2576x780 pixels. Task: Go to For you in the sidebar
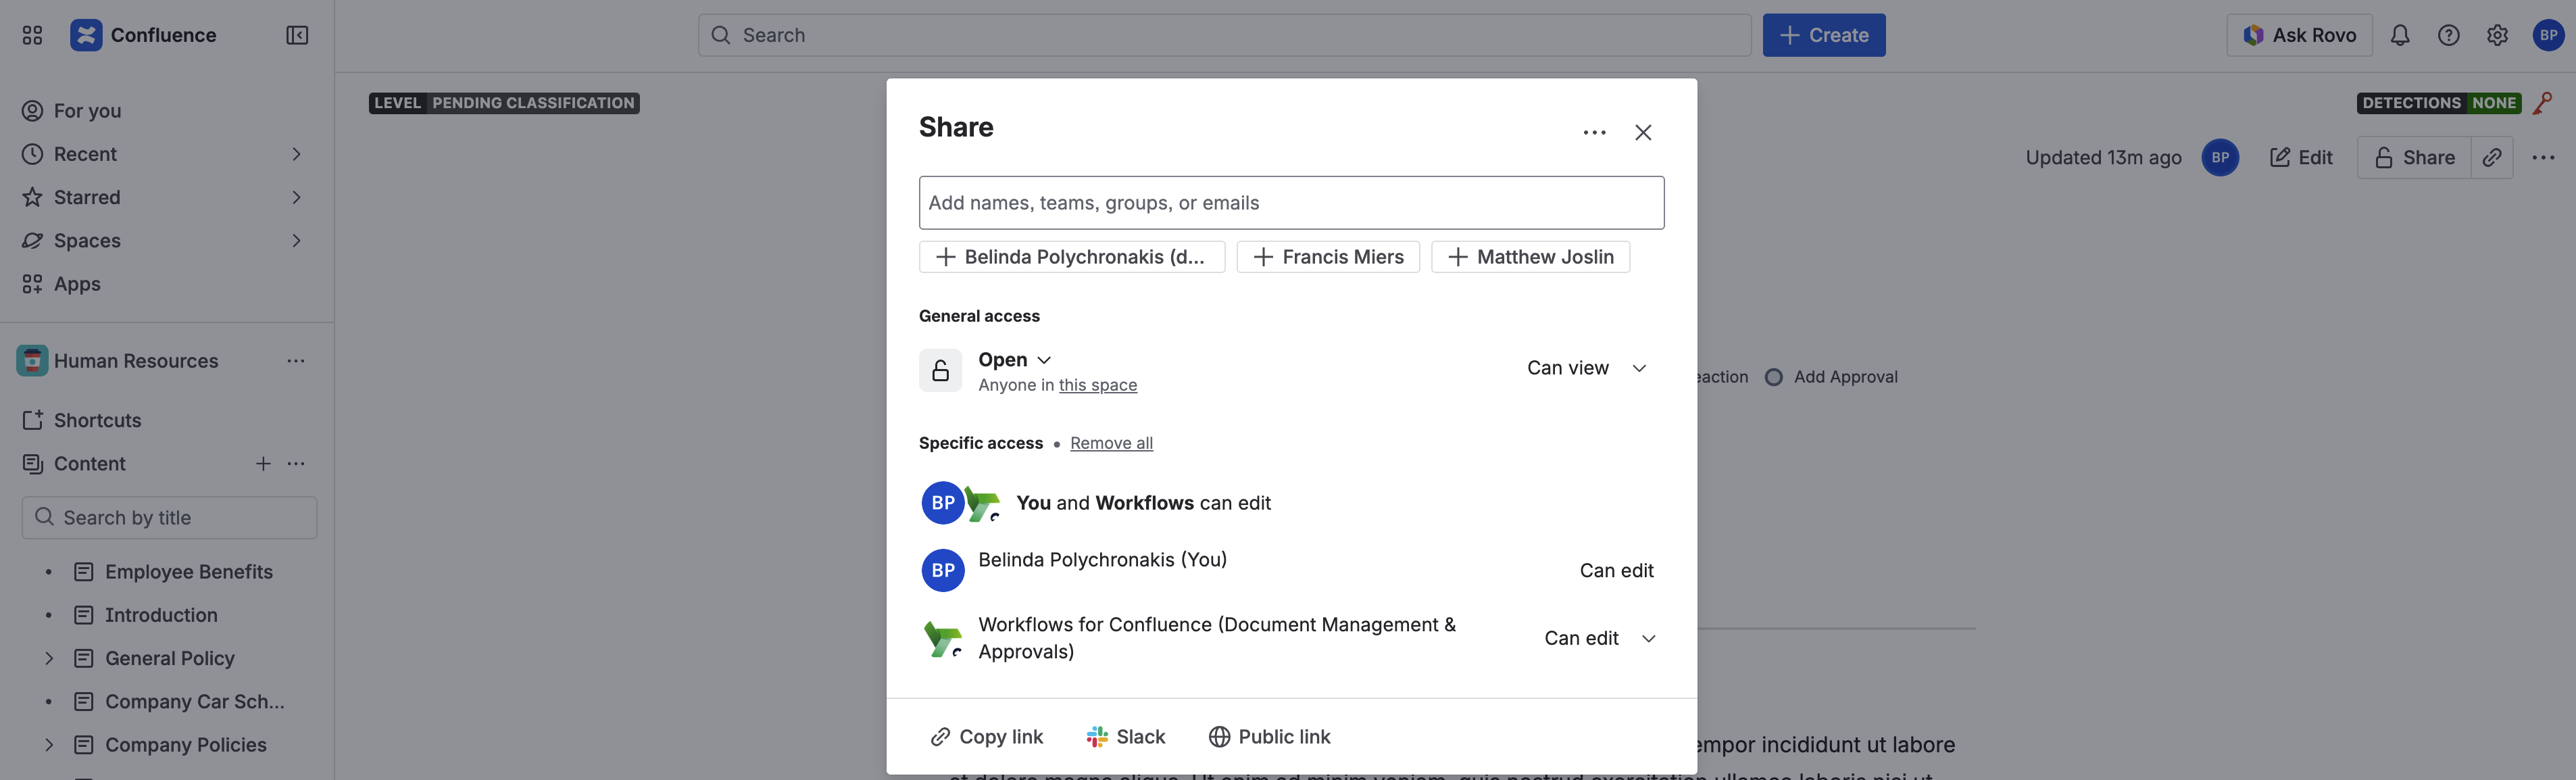(x=87, y=111)
